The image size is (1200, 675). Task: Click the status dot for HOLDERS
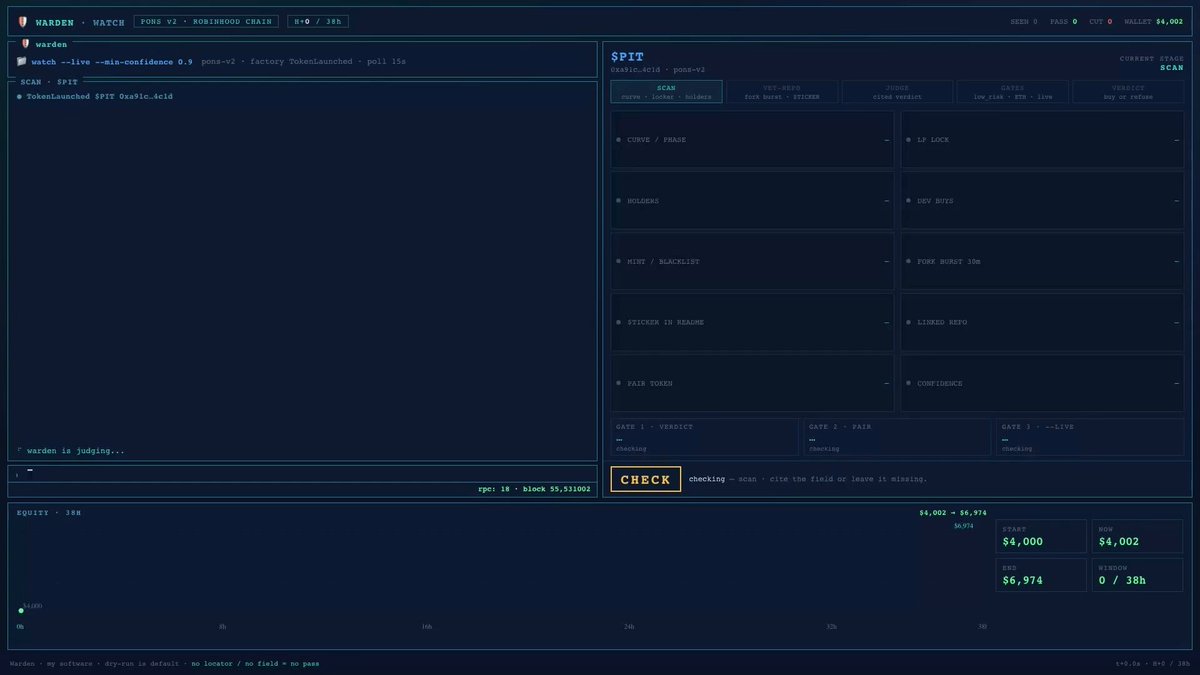tap(618, 201)
